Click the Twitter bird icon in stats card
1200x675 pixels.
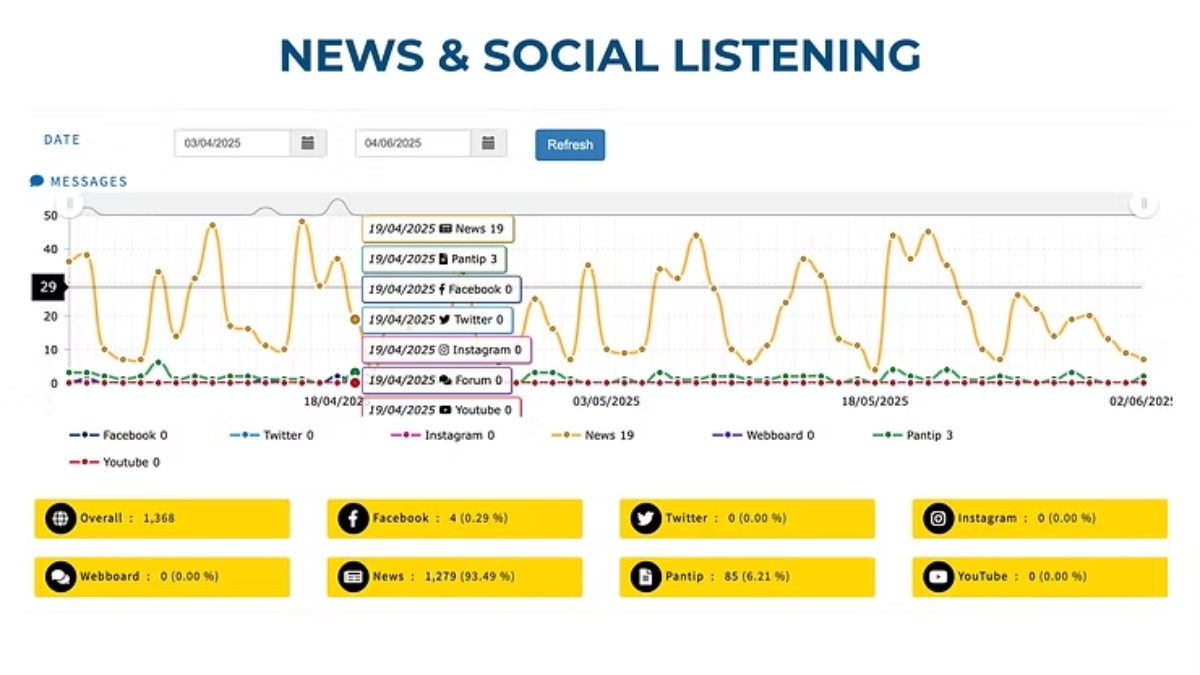pyautogui.click(x=645, y=519)
